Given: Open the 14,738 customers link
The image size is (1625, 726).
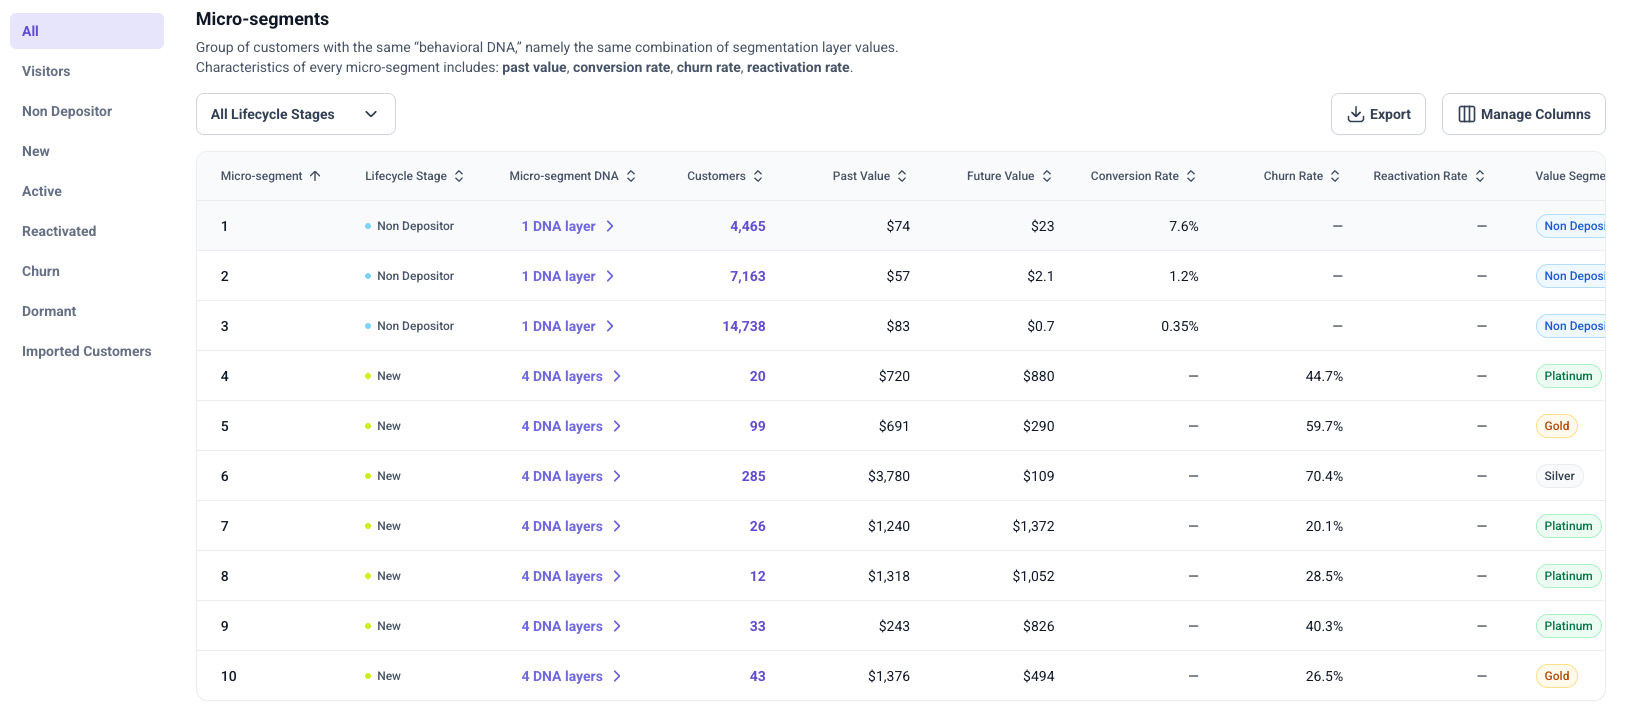Looking at the screenshot, I should tap(744, 326).
